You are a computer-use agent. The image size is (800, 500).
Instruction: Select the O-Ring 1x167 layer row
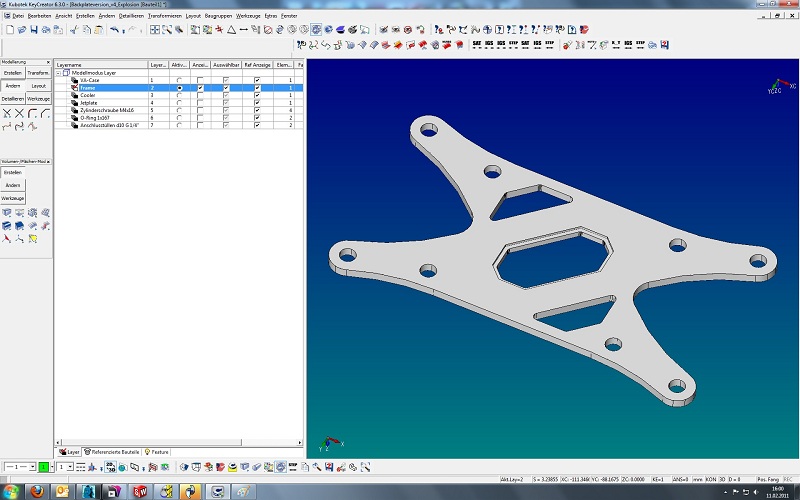coord(179,117)
